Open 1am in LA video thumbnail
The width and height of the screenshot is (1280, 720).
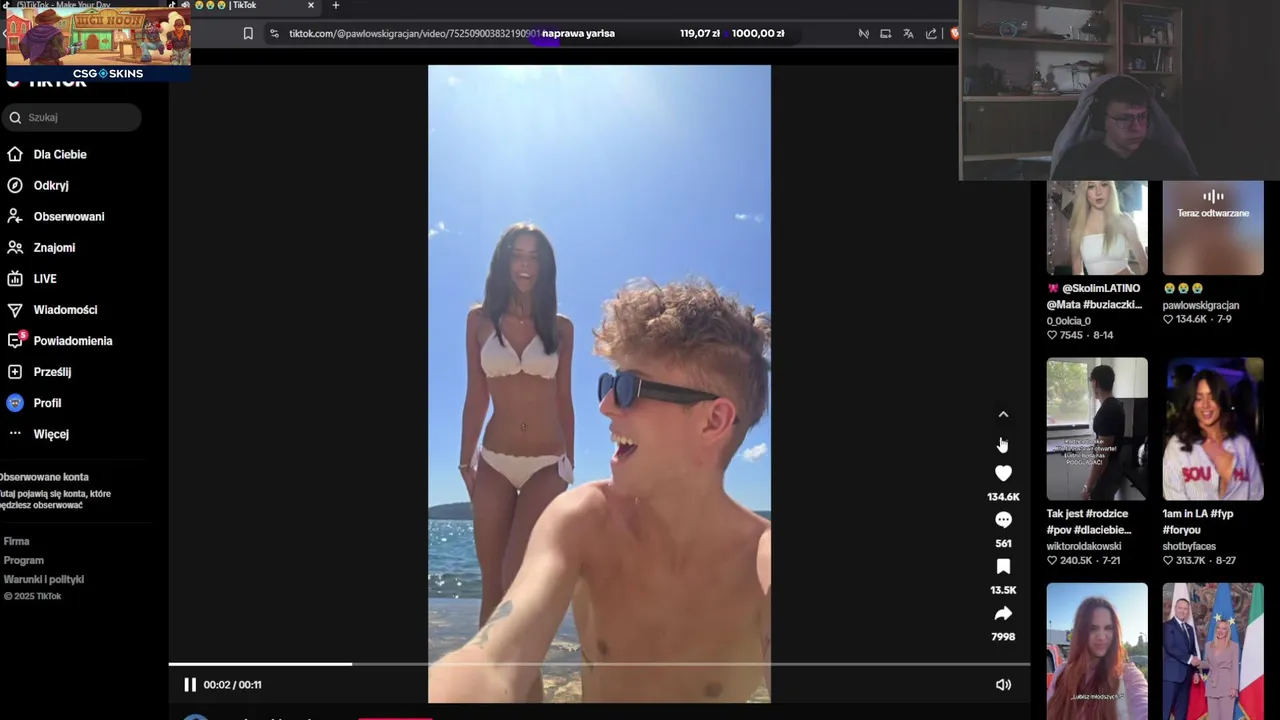click(1213, 429)
